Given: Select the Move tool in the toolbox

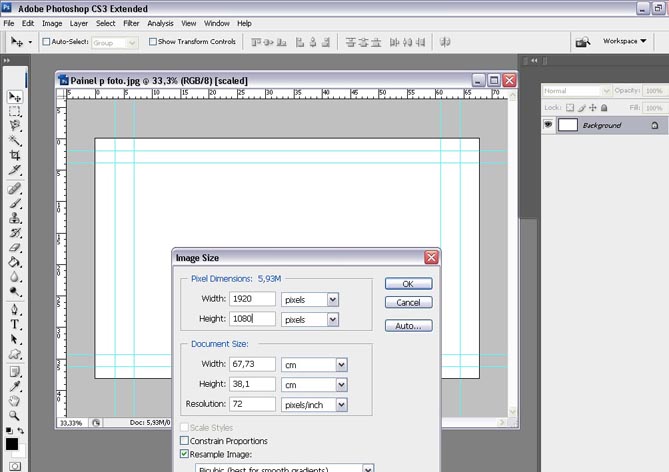Looking at the screenshot, I should [15, 97].
